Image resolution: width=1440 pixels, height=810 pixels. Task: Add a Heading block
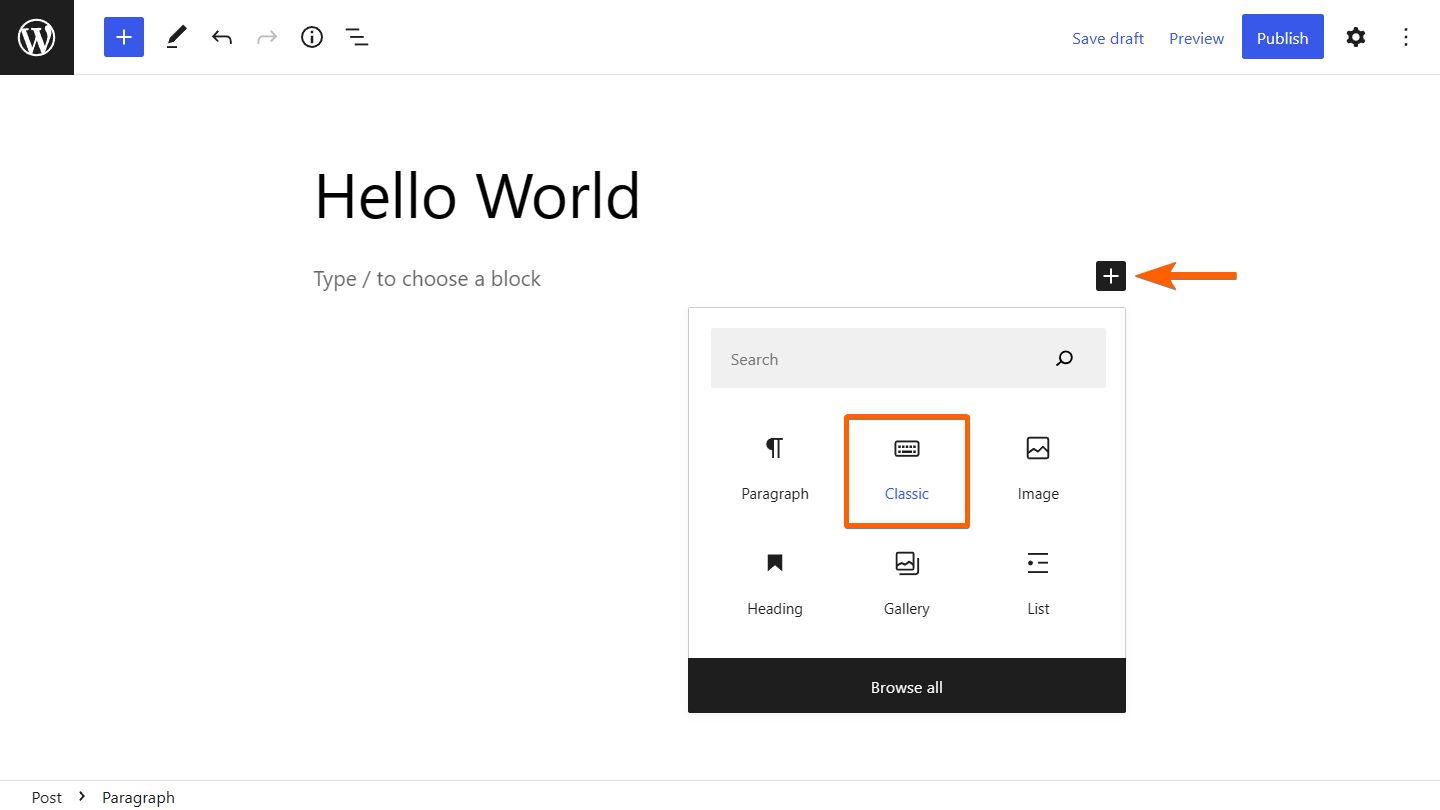tap(775, 583)
